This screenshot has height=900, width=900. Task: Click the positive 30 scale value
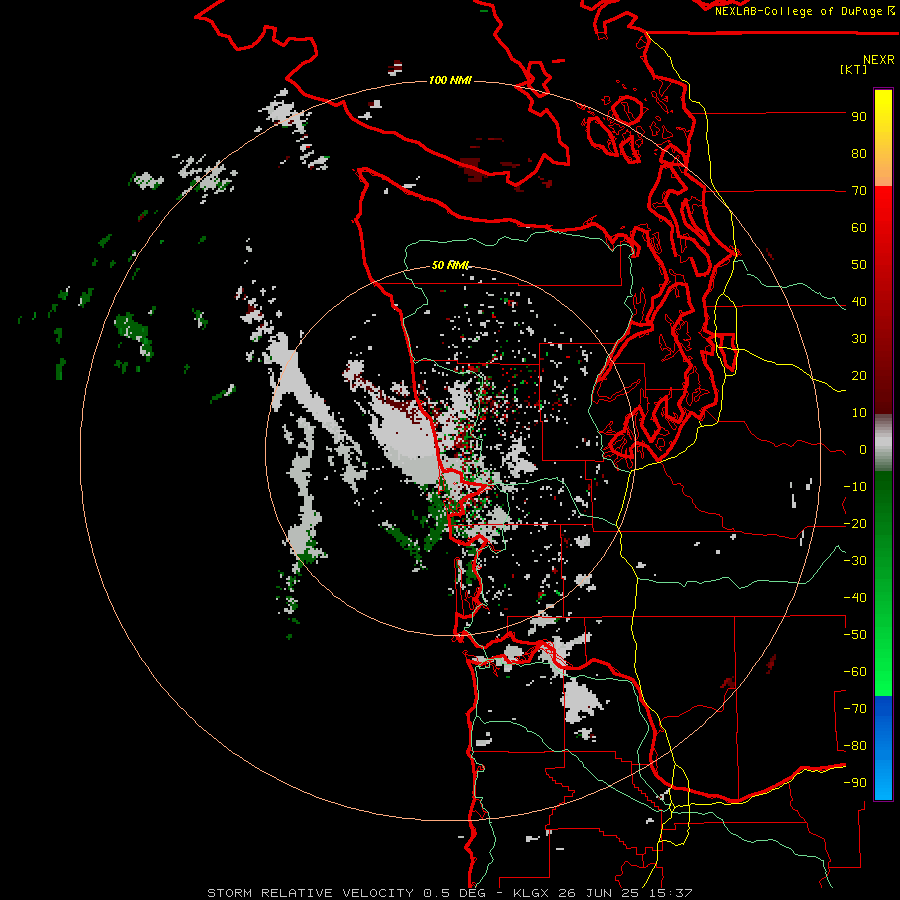tap(859, 339)
